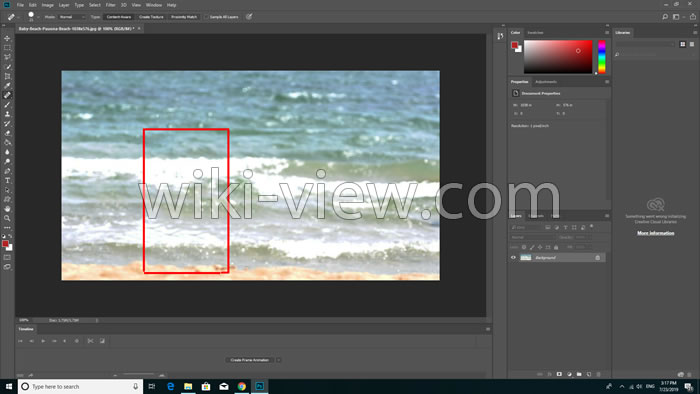Open the File menu
Viewport: 700px width, 394px height.
click(x=20, y=5)
